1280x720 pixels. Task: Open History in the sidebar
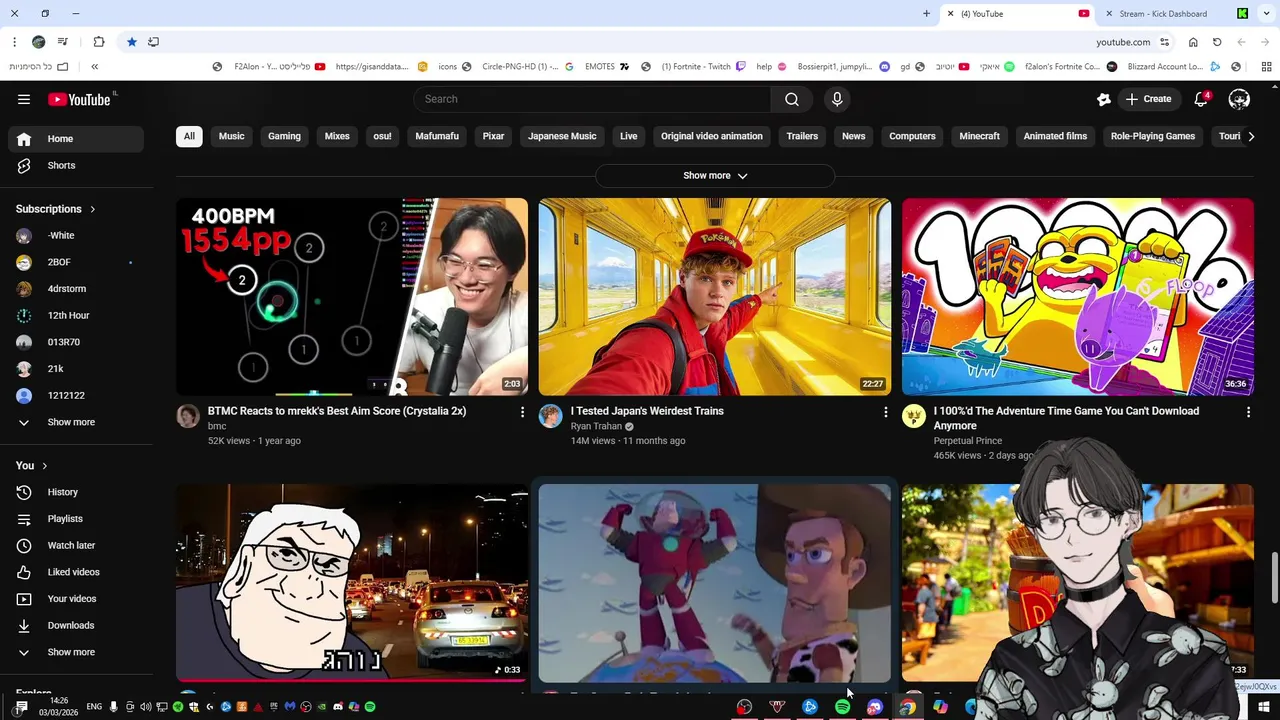pyautogui.click(x=75, y=492)
